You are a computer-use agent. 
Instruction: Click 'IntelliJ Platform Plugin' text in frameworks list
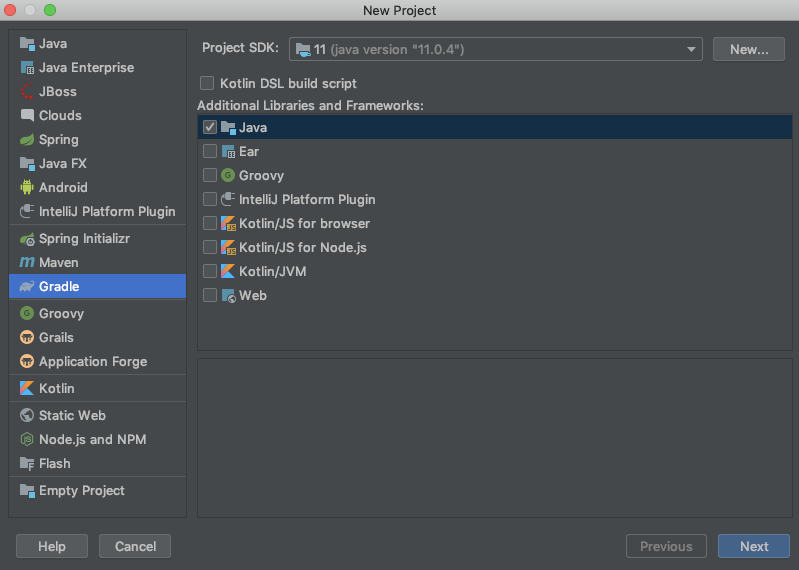(307, 199)
